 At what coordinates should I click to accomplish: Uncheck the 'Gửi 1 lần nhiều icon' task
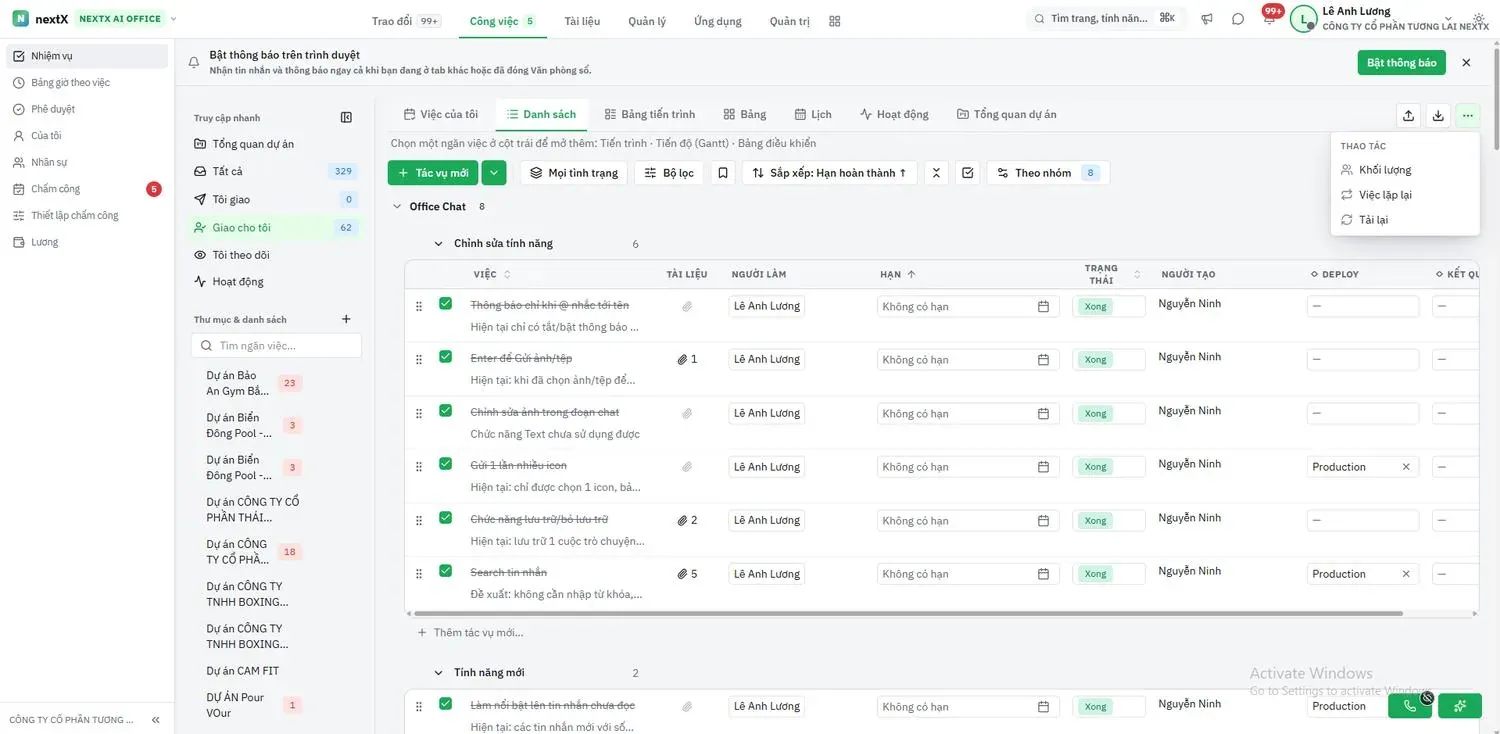445,464
